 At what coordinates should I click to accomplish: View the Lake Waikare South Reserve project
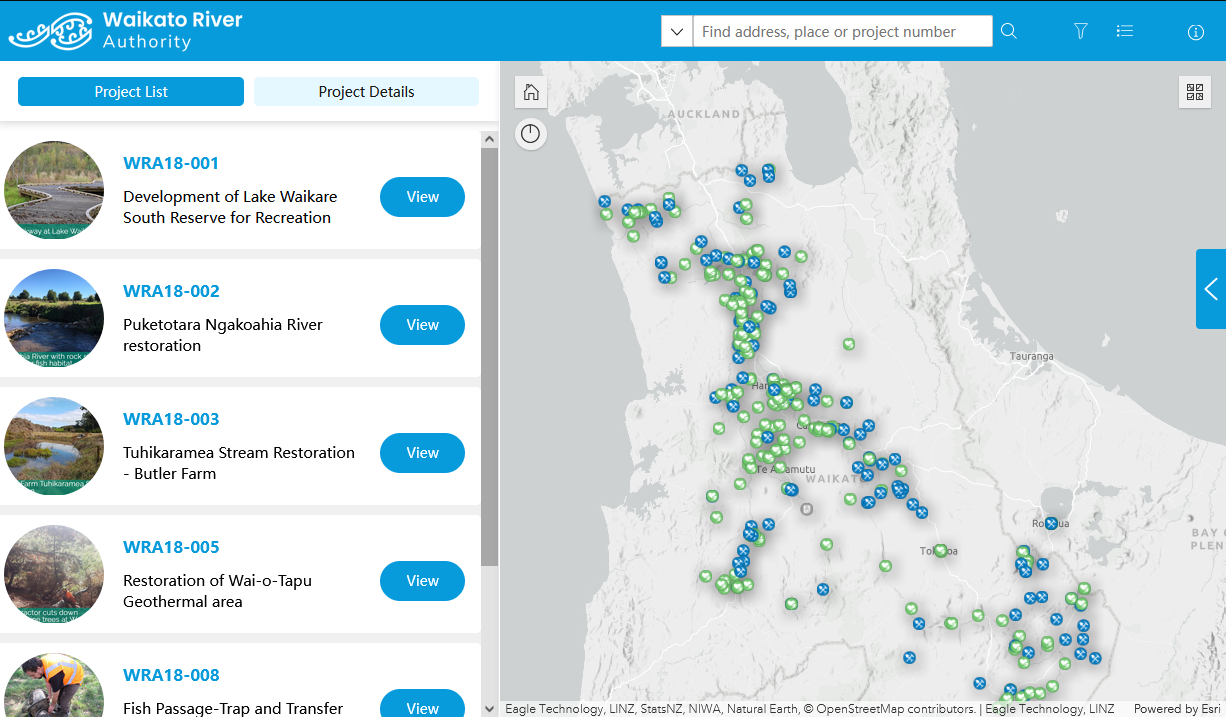(422, 197)
